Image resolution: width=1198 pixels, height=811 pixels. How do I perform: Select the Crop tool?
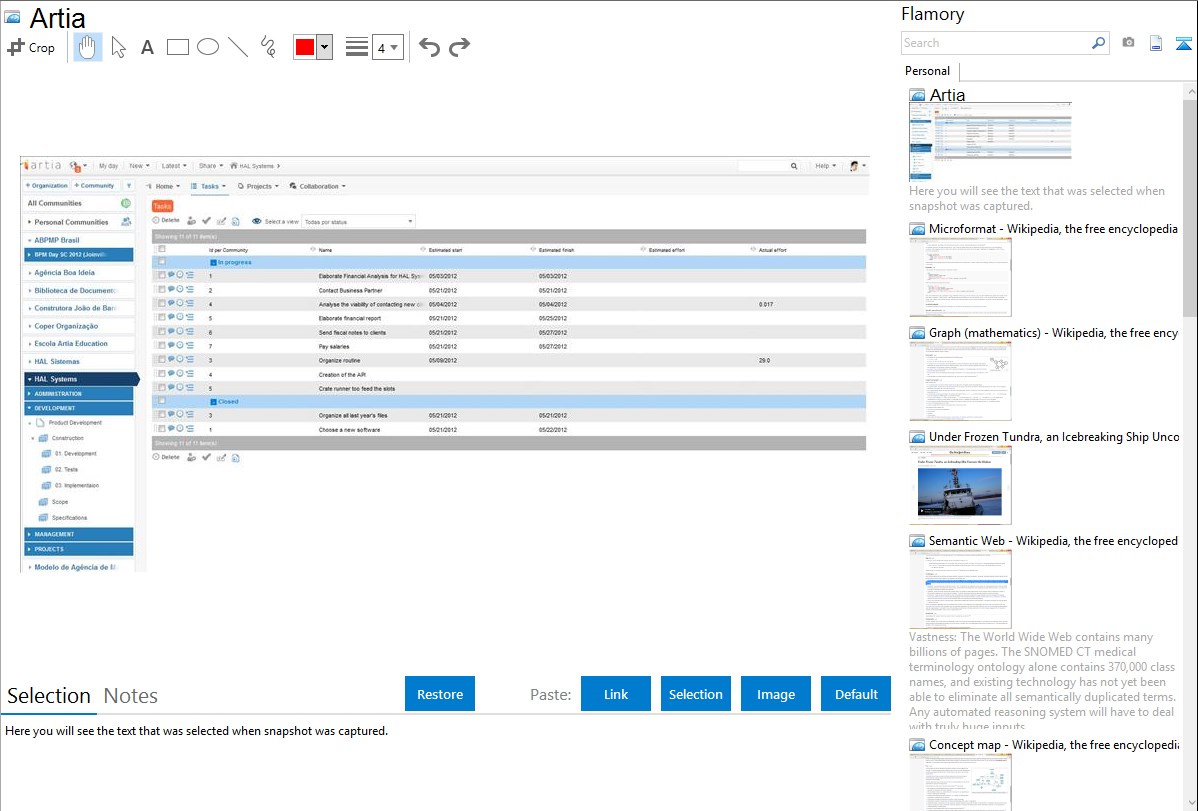click(x=31, y=47)
